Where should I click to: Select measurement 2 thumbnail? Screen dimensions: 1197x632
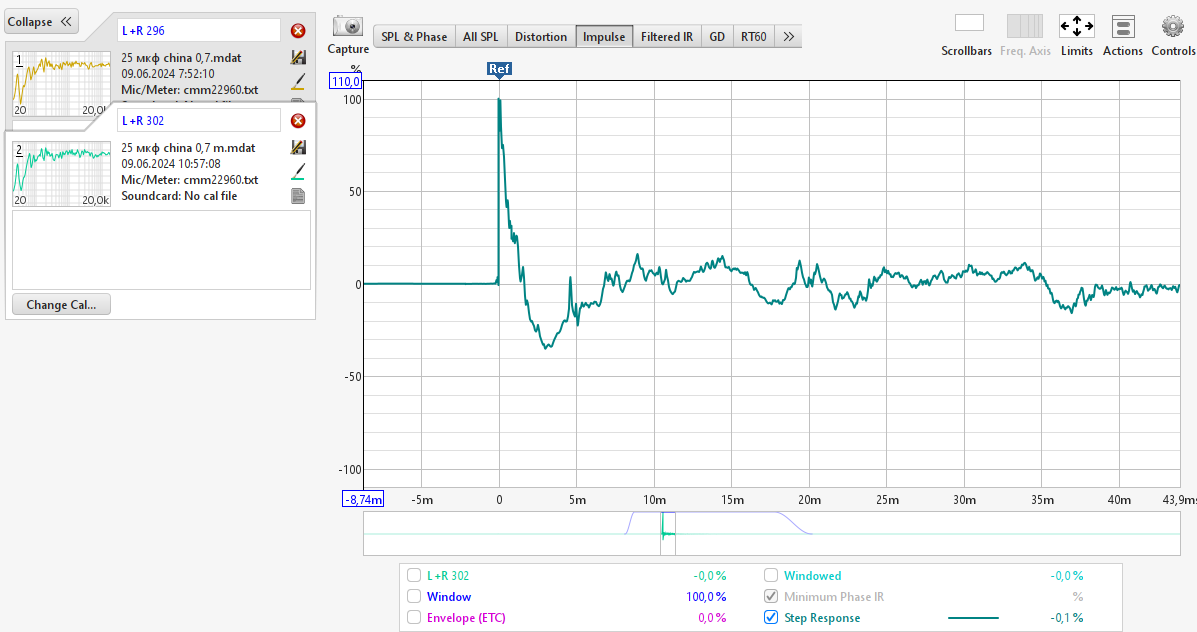(61, 173)
